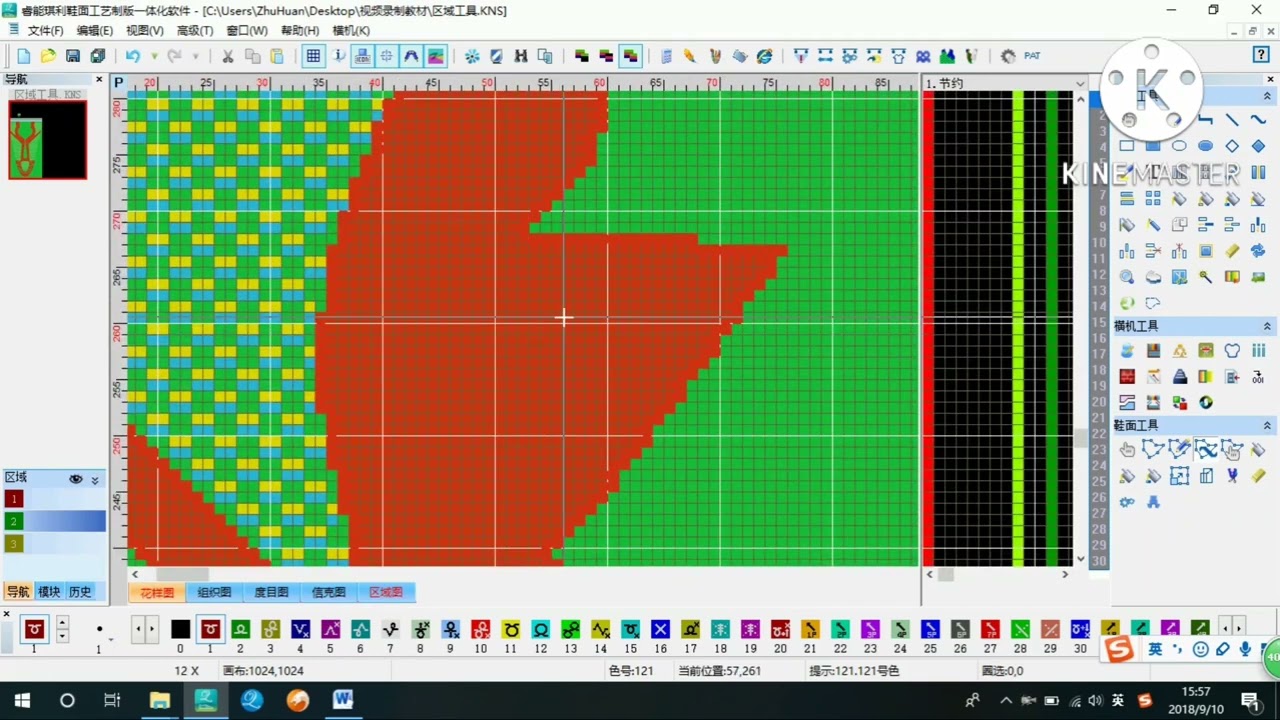Select the straight line drawing tool
This screenshot has height=720, width=1280.
pos(1232,120)
